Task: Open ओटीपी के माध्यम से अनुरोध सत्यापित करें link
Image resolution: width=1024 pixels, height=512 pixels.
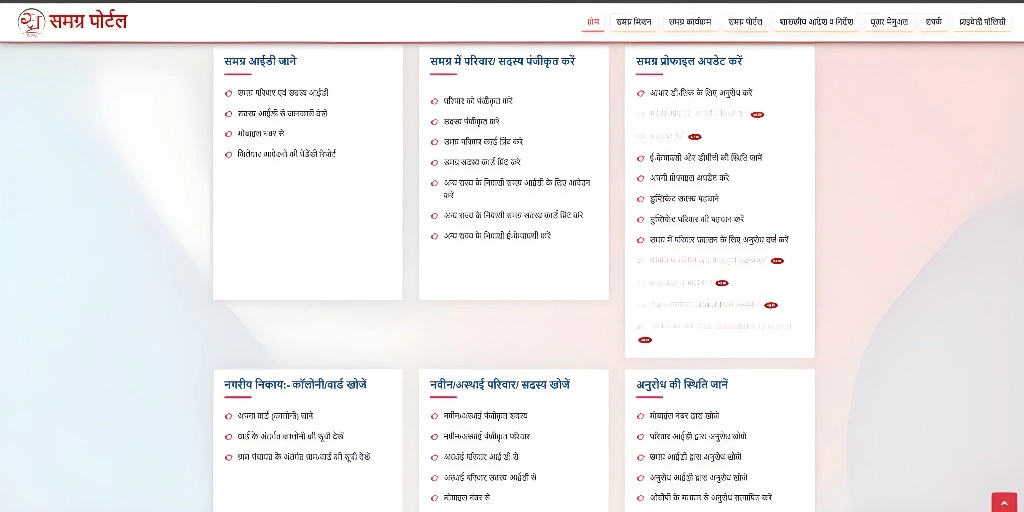Action: (x=711, y=498)
